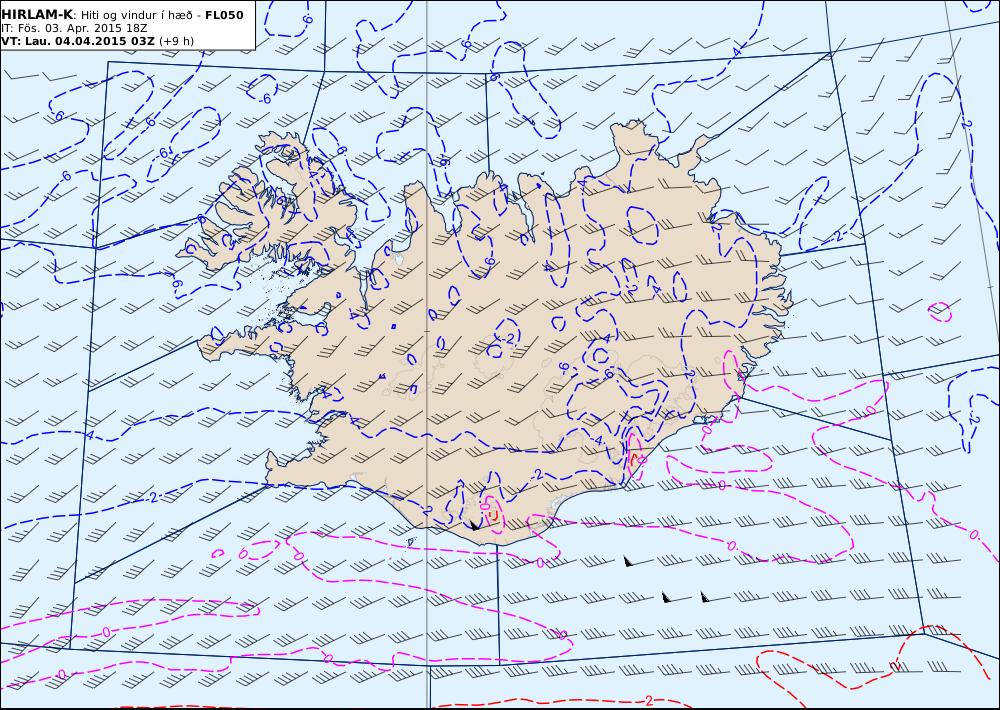Viewport: 1000px width, 710px height.
Task: Select the FL050 flight level label
Action: pos(224,15)
